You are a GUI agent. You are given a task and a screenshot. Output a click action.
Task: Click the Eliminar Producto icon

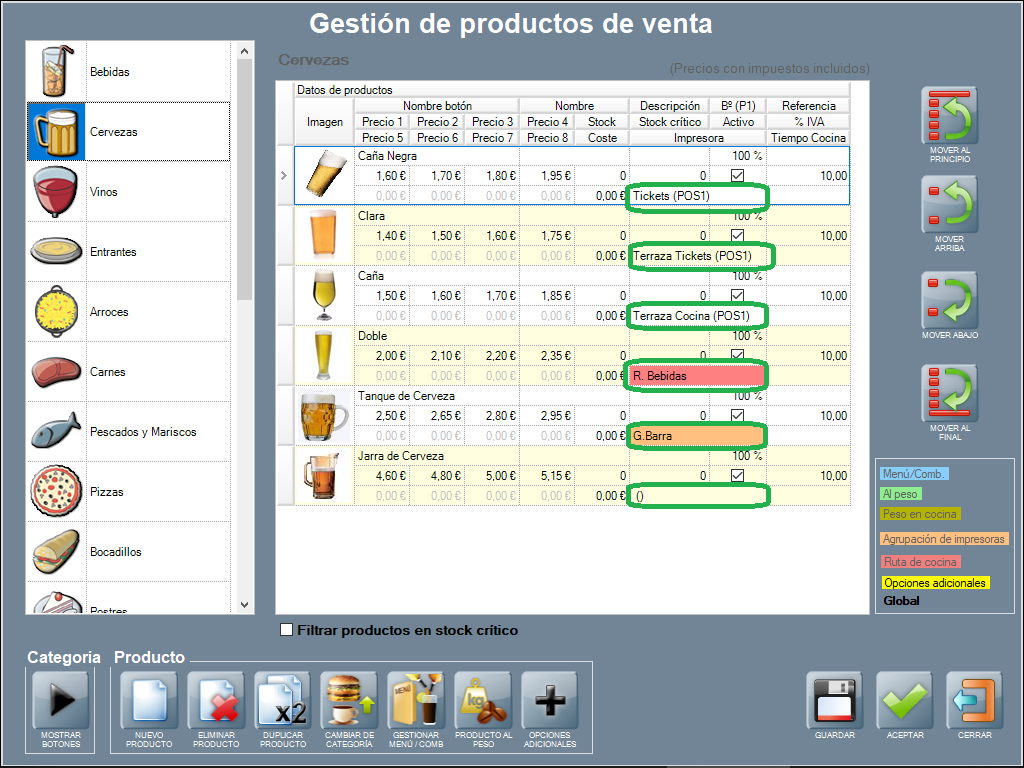pos(216,700)
